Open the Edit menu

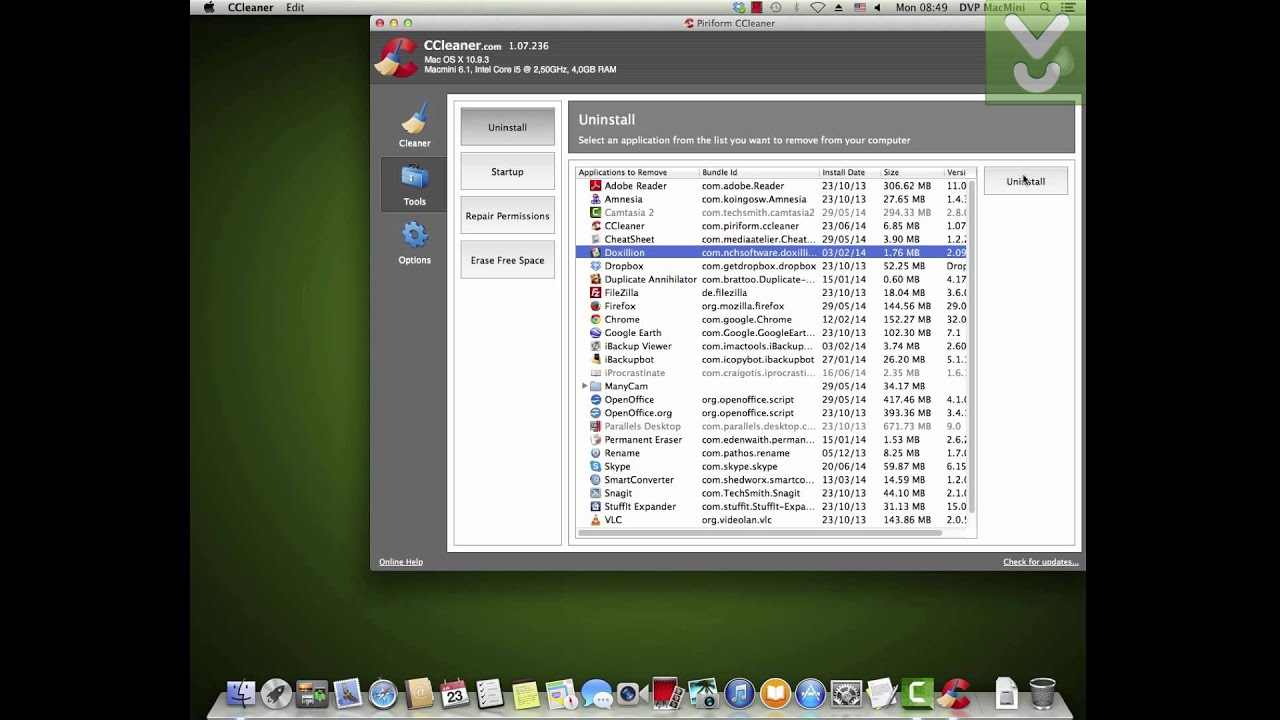pyautogui.click(x=295, y=7)
